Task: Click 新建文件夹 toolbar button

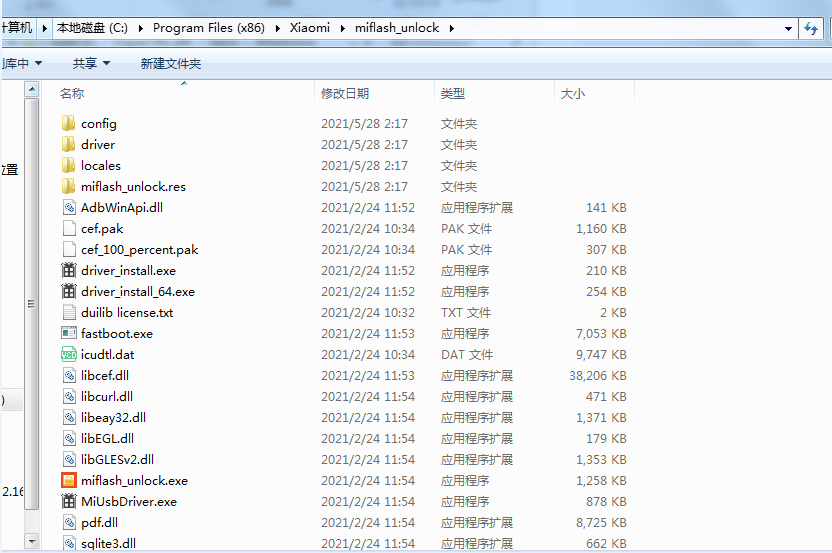Action: (171, 64)
